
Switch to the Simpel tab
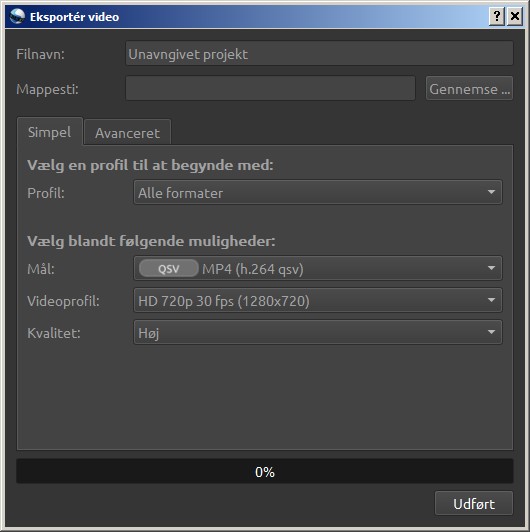(x=50, y=132)
